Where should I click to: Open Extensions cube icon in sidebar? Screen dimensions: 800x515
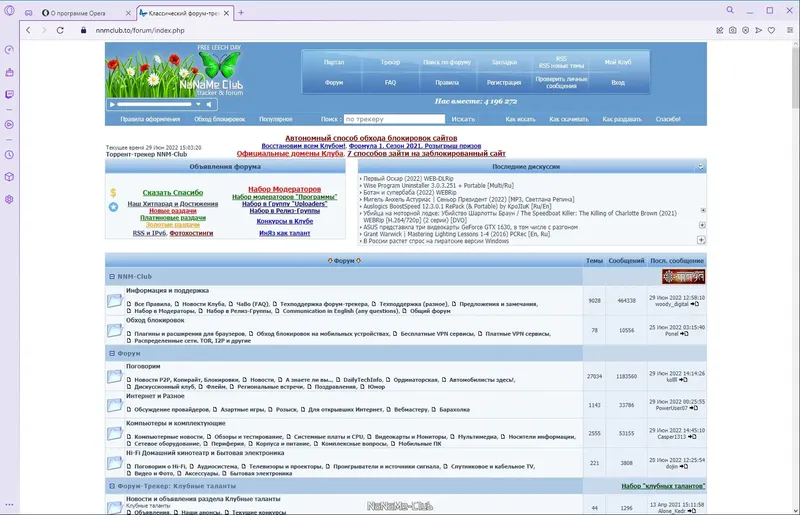[9, 177]
